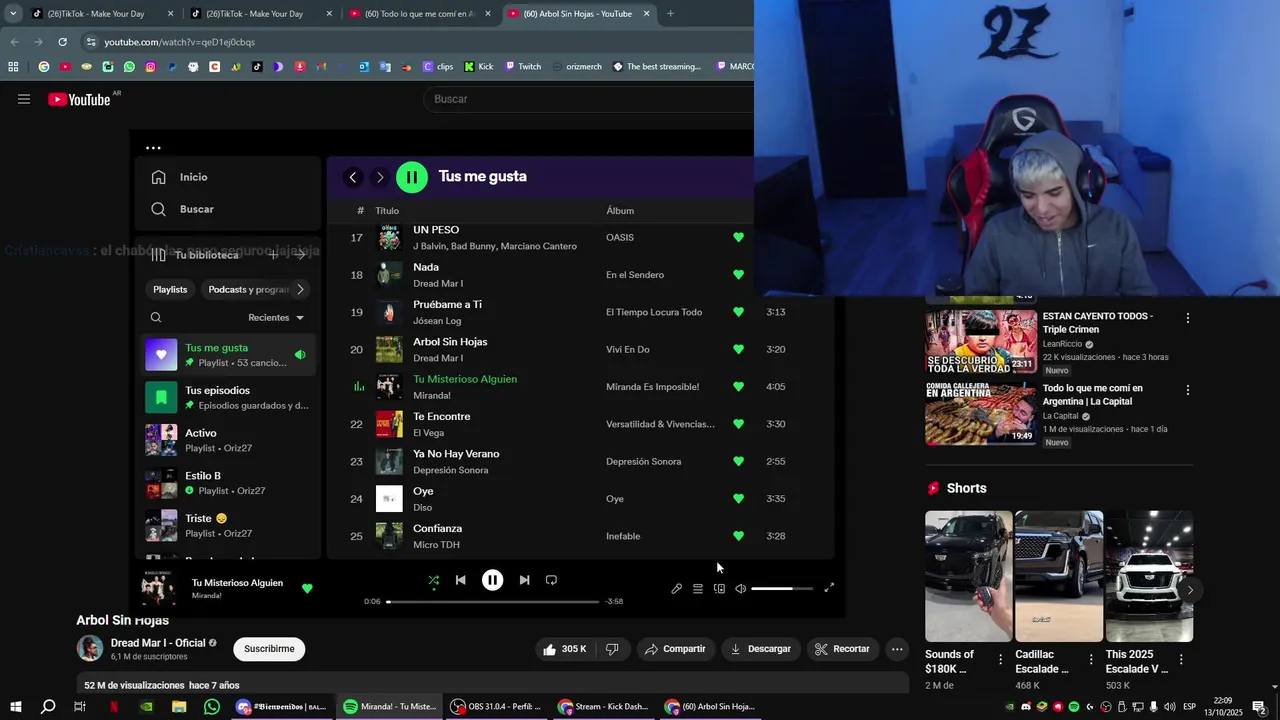Go to the YouTube home logo

(x=79, y=99)
